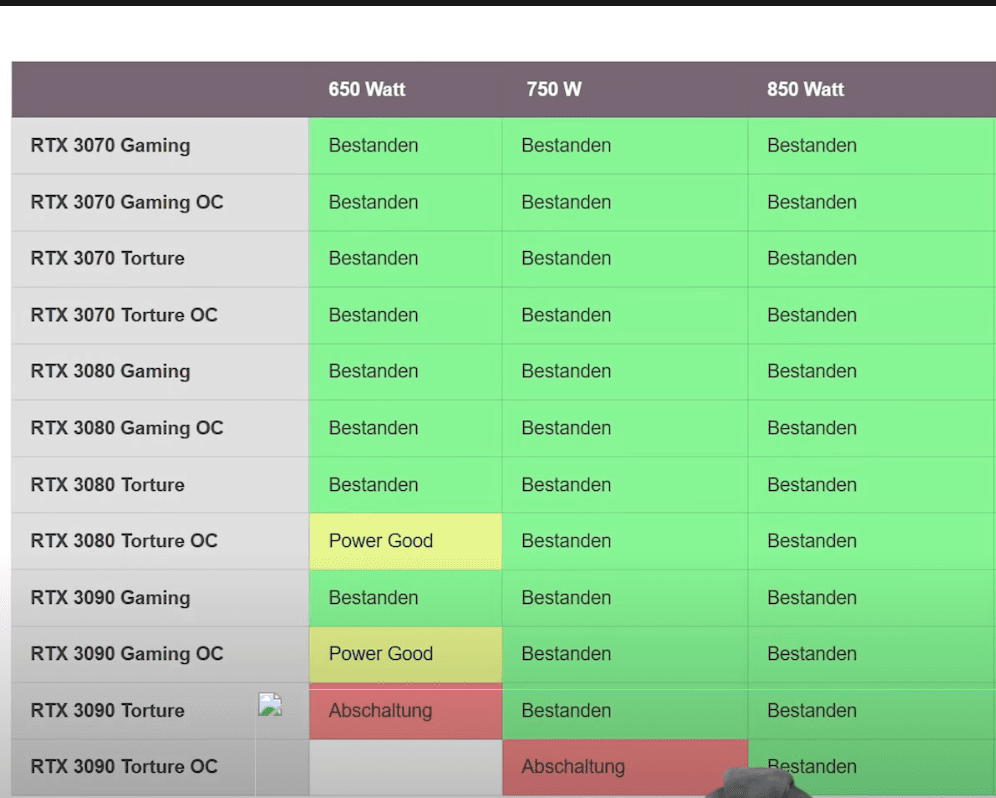Screen dimensions: 996x798
Task: Click RTX 3070 Torture 650 Watt Bestanden cell
Action: click(405, 259)
